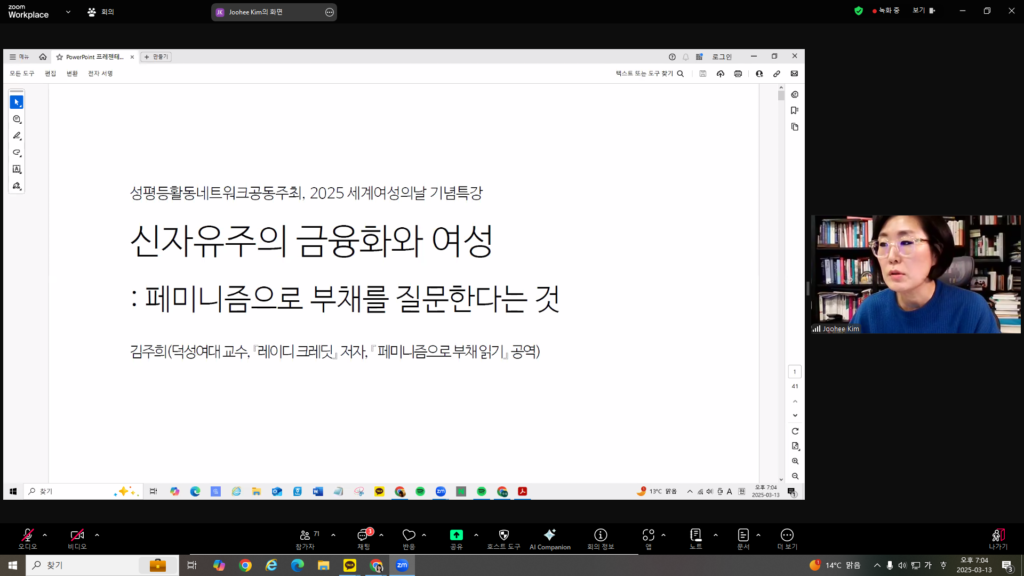Screen dimensions: 1024x576
Task: Click the page number 1 box
Action: (x=795, y=372)
